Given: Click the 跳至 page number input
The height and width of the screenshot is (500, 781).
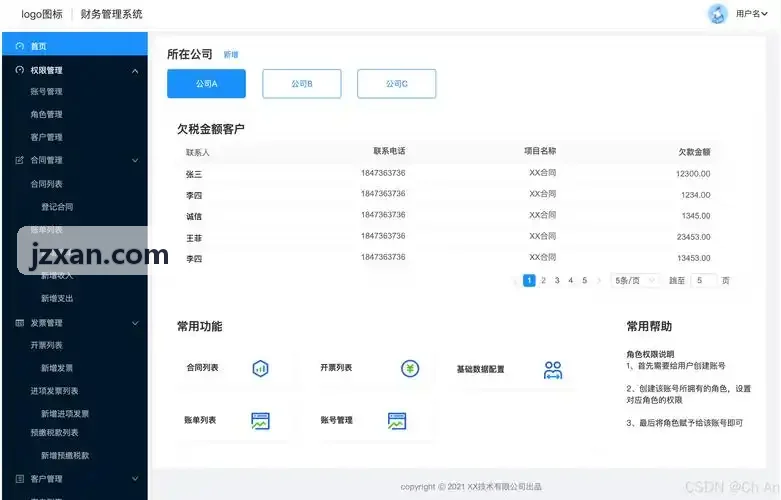Looking at the screenshot, I should click(x=704, y=281).
